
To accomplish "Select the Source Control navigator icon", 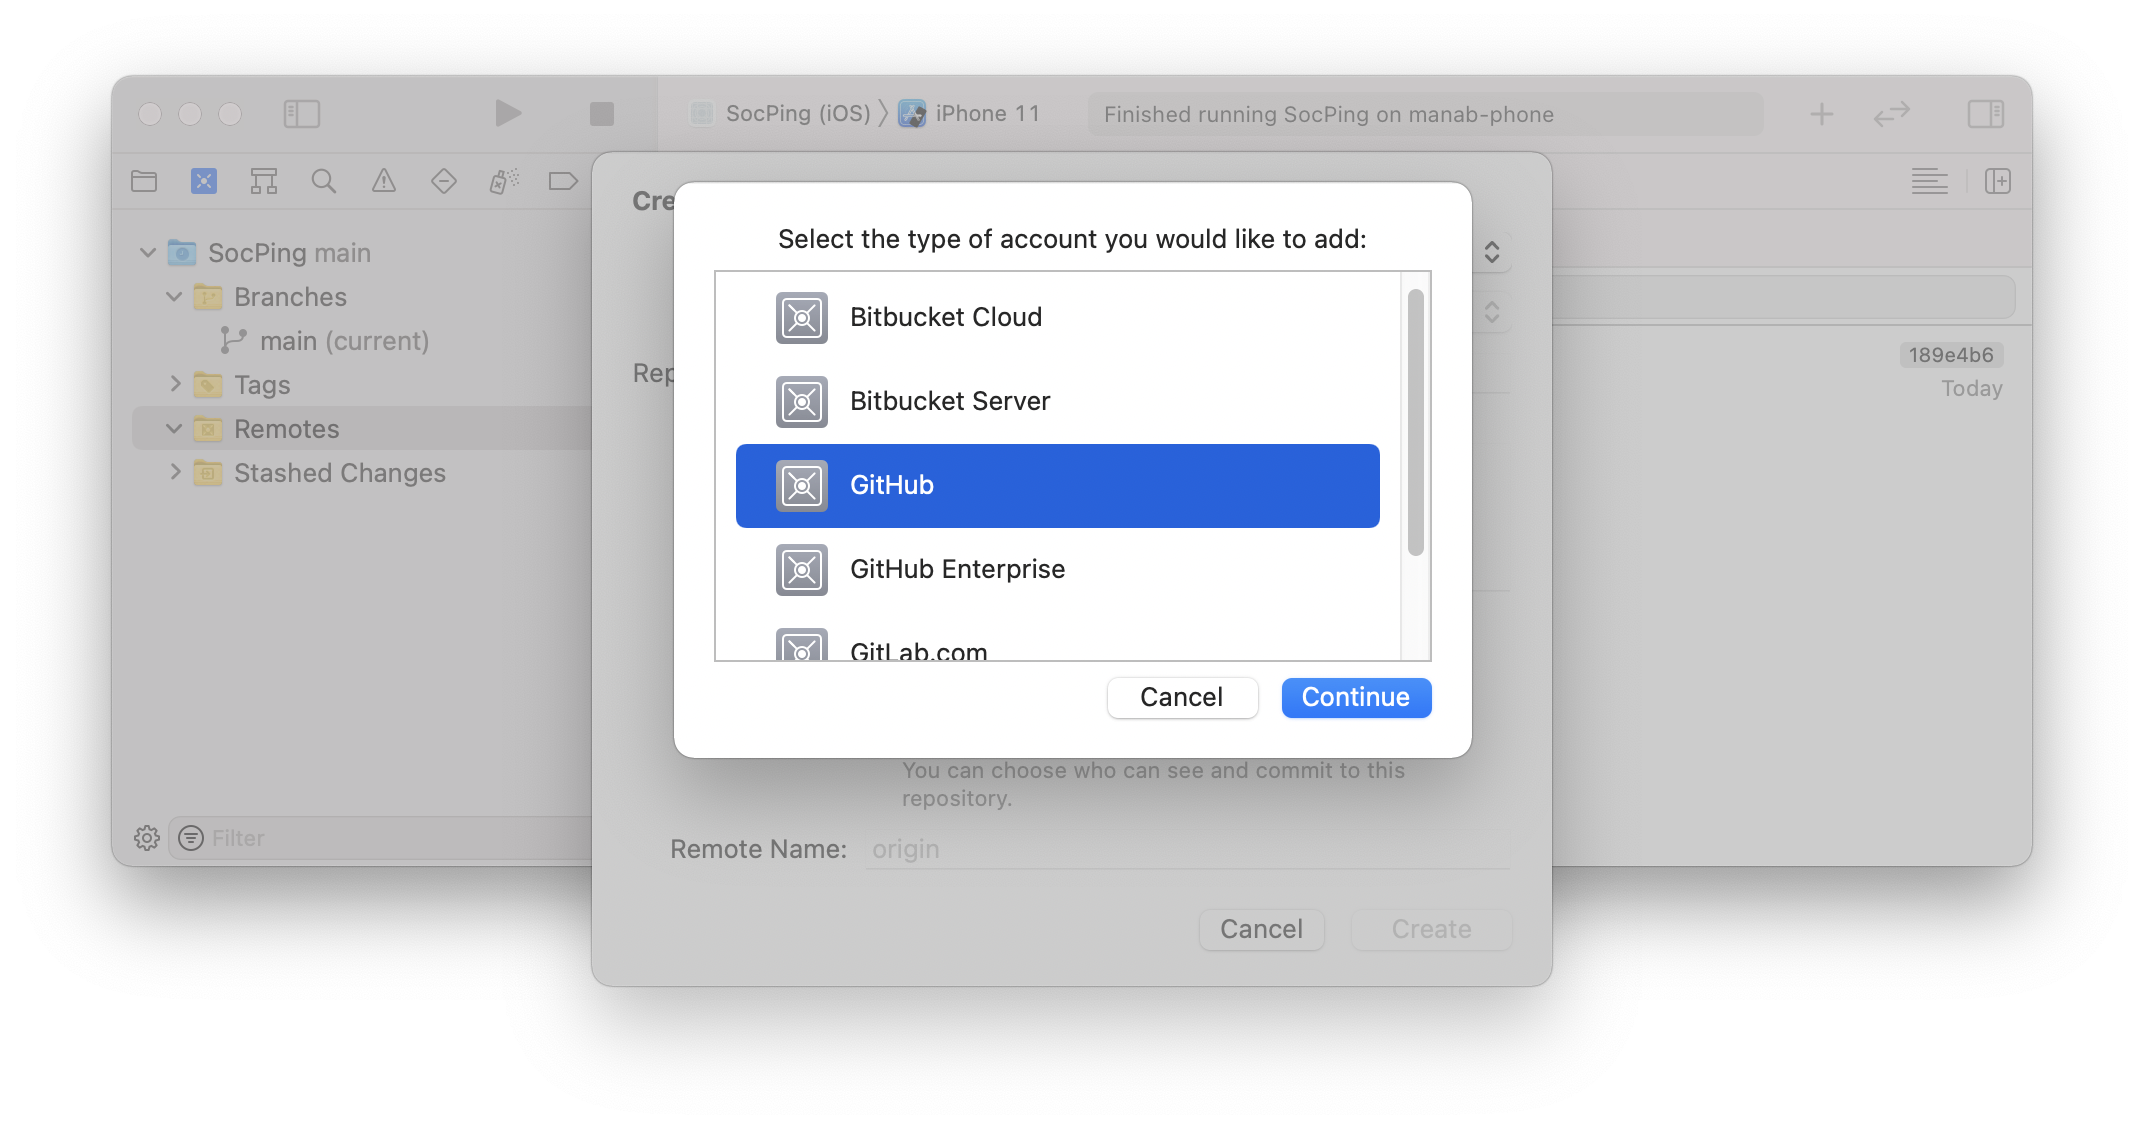I will (x=204, y=181).
